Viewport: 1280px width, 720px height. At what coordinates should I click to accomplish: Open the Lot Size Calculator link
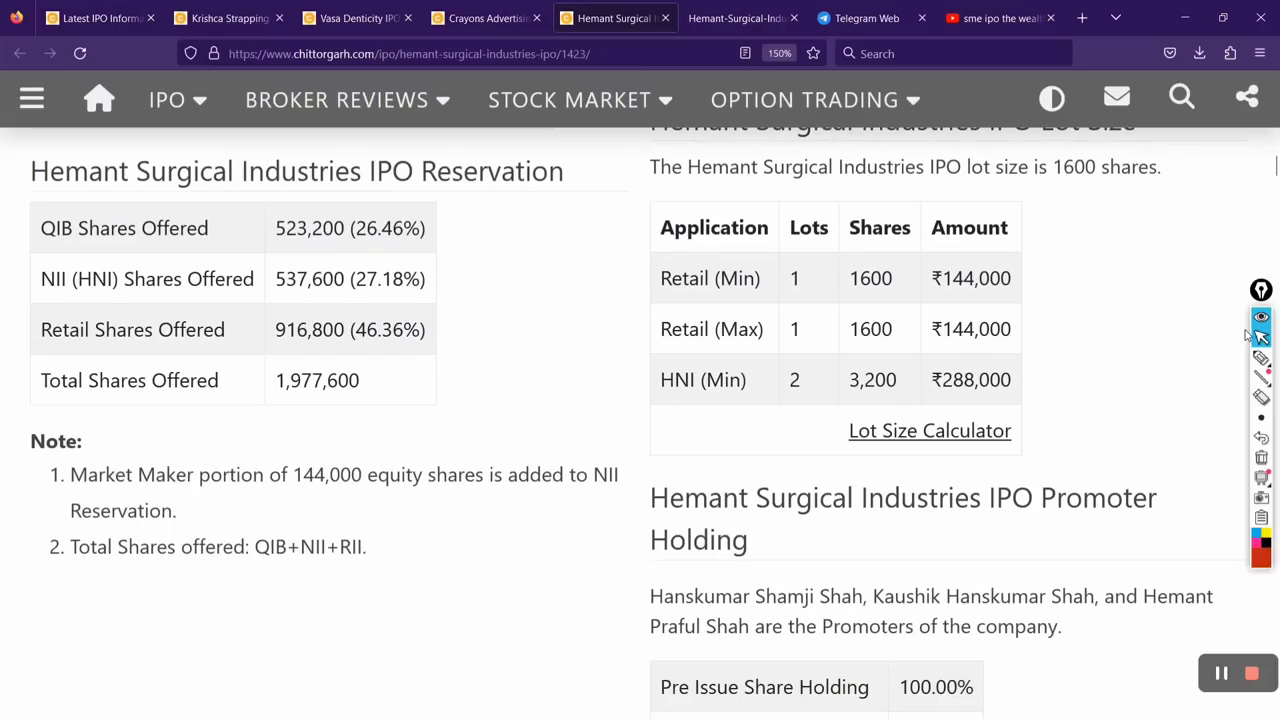[x=930, y=430]
